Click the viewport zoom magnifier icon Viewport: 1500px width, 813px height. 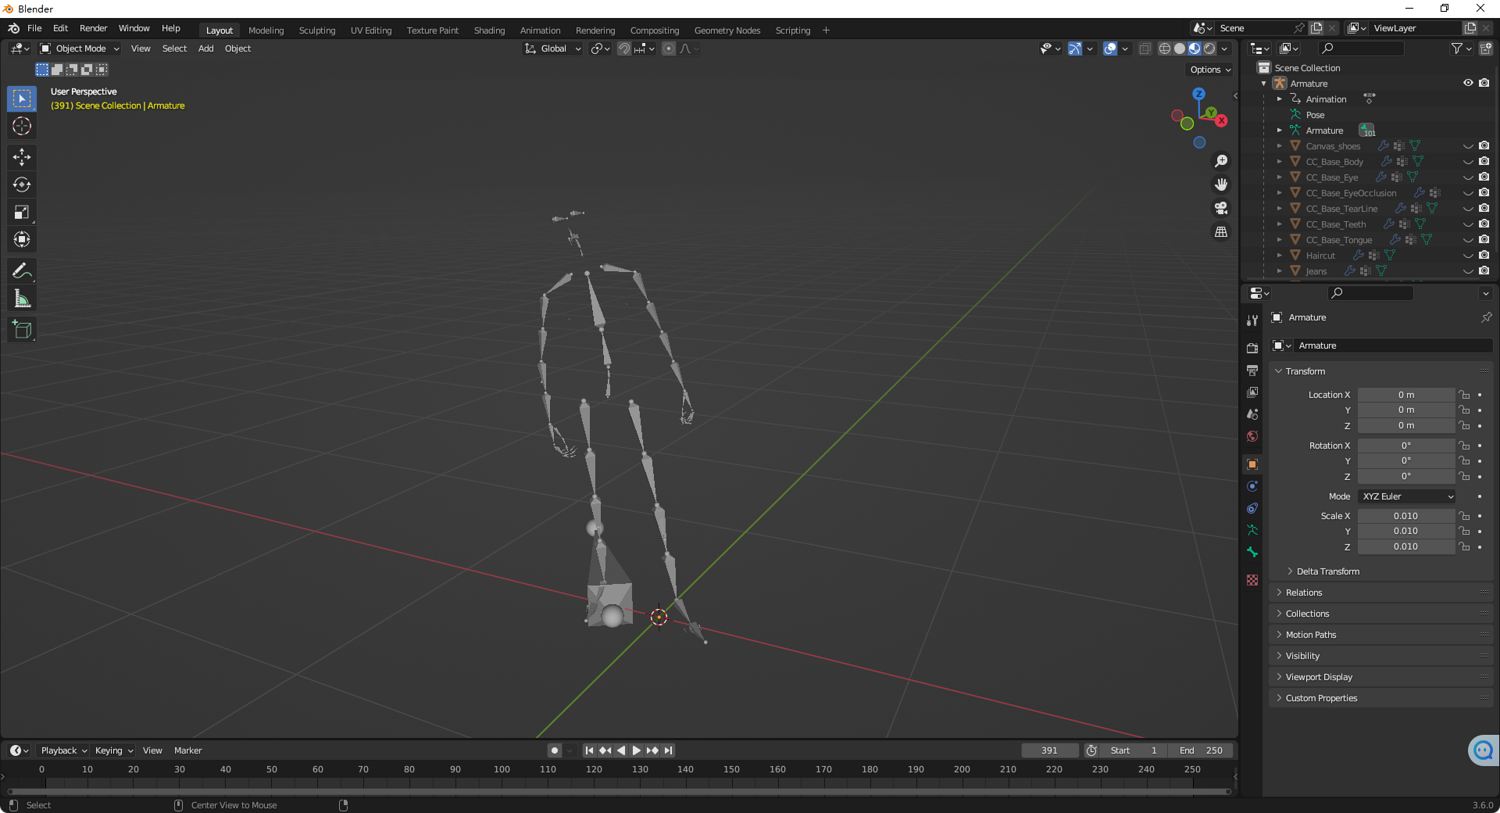click(x=1221, y=161)
